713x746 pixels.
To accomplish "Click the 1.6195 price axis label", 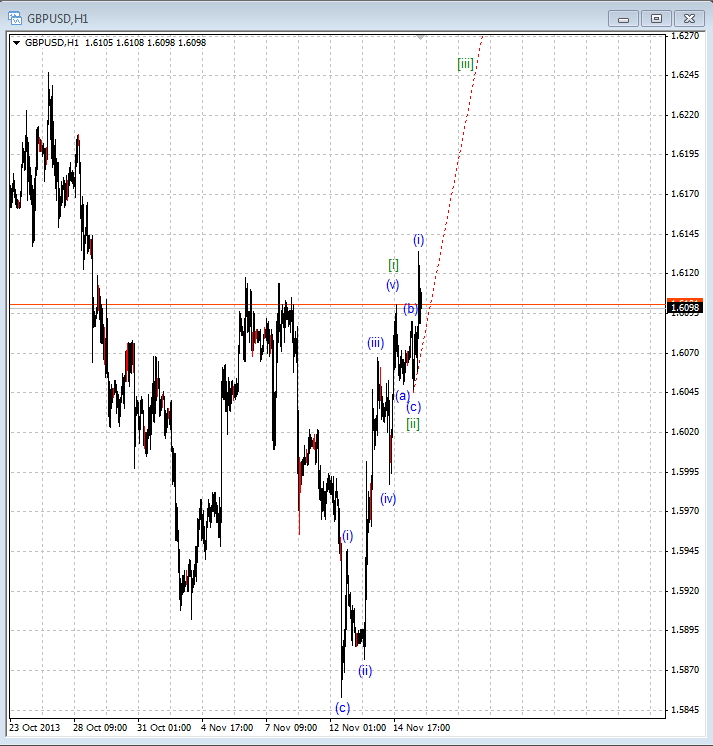I will [685, 154].
